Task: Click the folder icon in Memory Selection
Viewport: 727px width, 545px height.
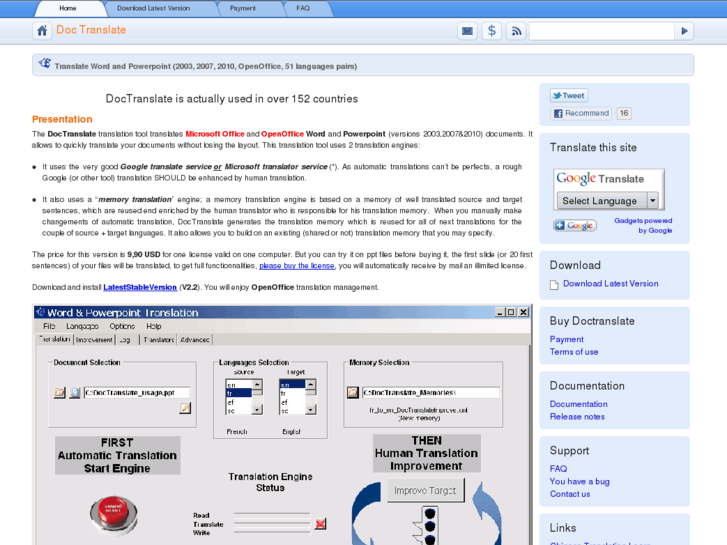Action: tap(353, 392)
